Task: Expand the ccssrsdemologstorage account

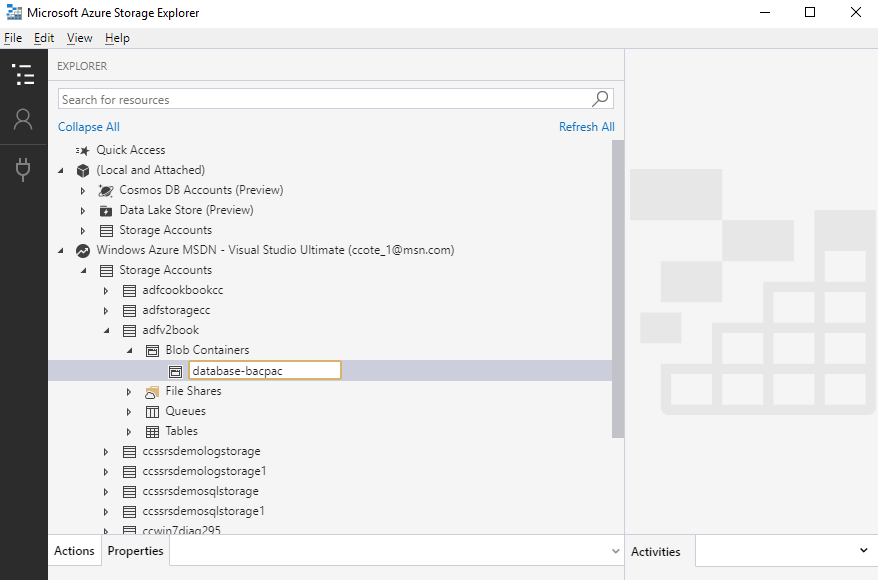Action: 106,452
